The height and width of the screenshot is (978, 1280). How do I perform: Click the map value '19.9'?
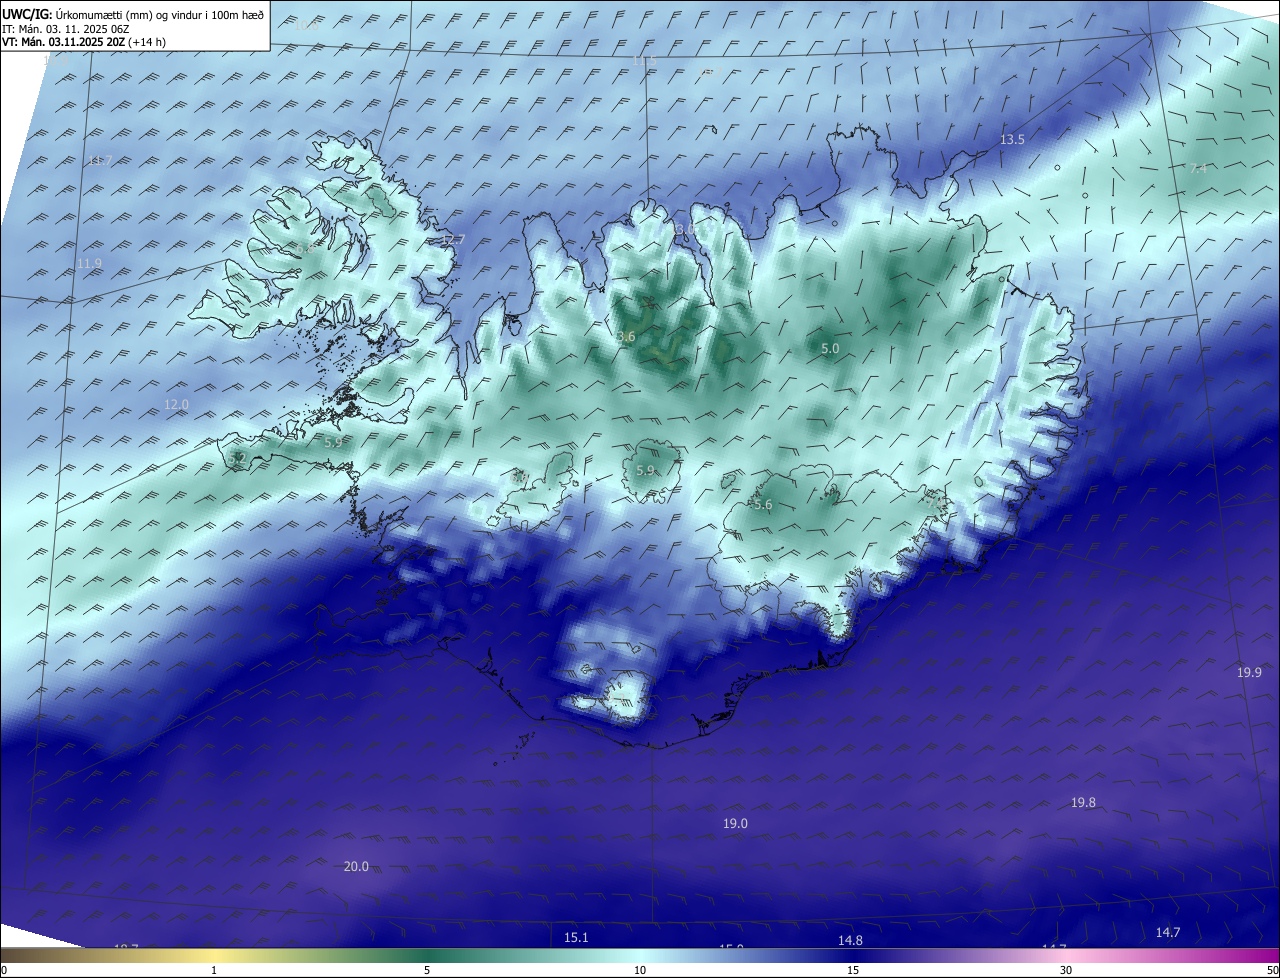pos(1249,673)
